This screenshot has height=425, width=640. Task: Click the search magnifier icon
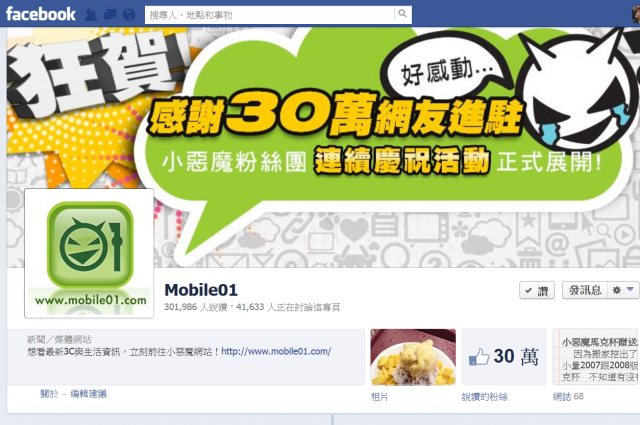click(x=402, y=14)
